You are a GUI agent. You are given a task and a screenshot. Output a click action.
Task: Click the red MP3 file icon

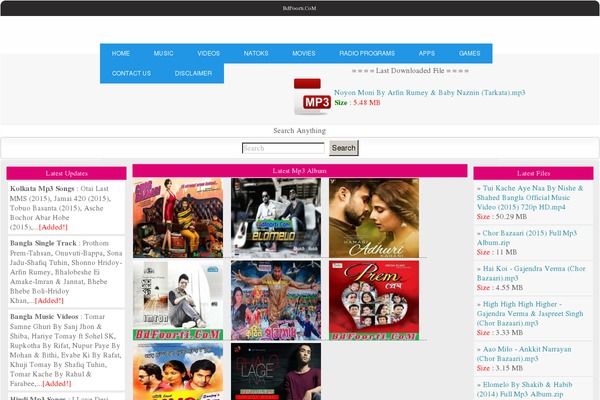tap(312, 97)
